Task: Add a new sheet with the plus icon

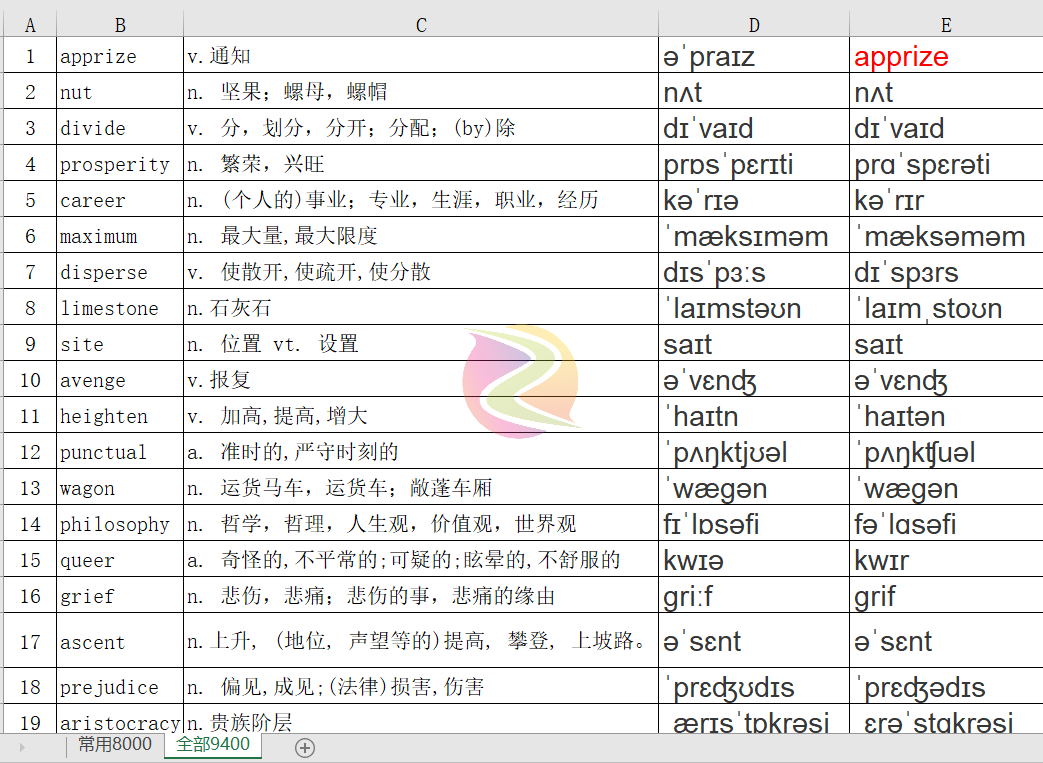Action: point(305,748)
